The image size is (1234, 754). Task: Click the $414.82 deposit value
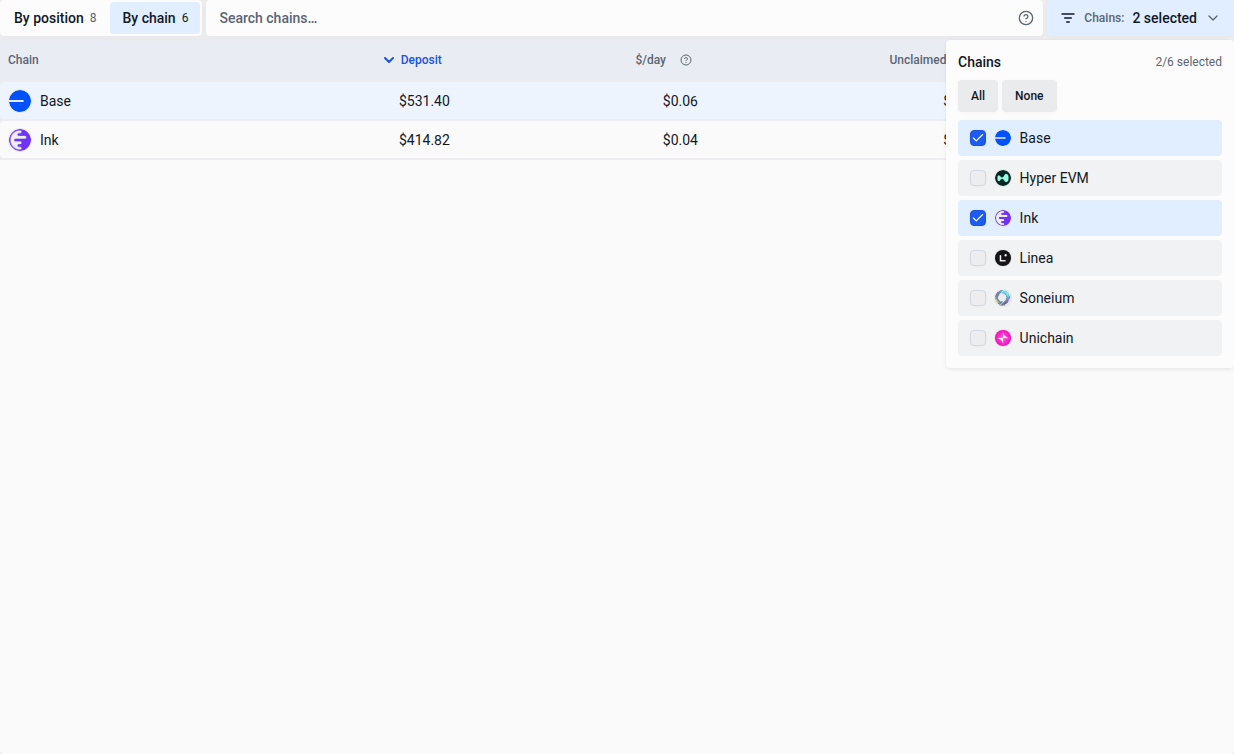pyautogui.click(x=424, y=140)
